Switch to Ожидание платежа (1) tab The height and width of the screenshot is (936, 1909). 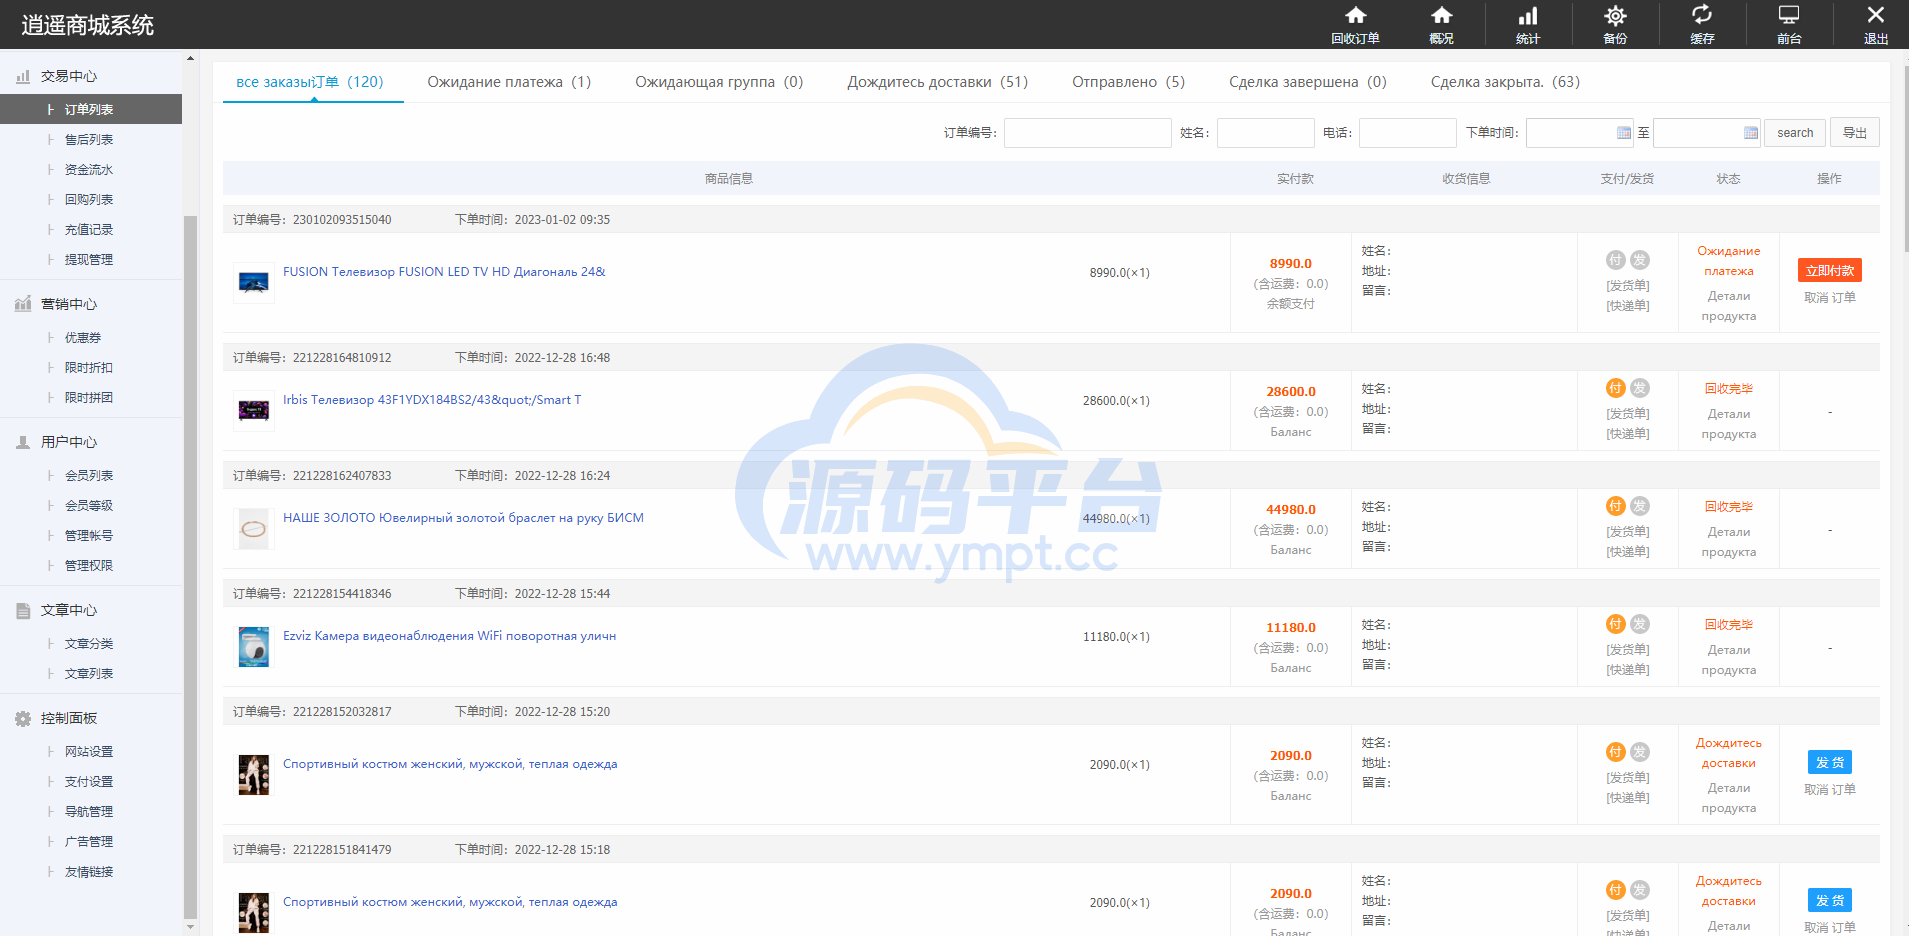pos(509,82)
